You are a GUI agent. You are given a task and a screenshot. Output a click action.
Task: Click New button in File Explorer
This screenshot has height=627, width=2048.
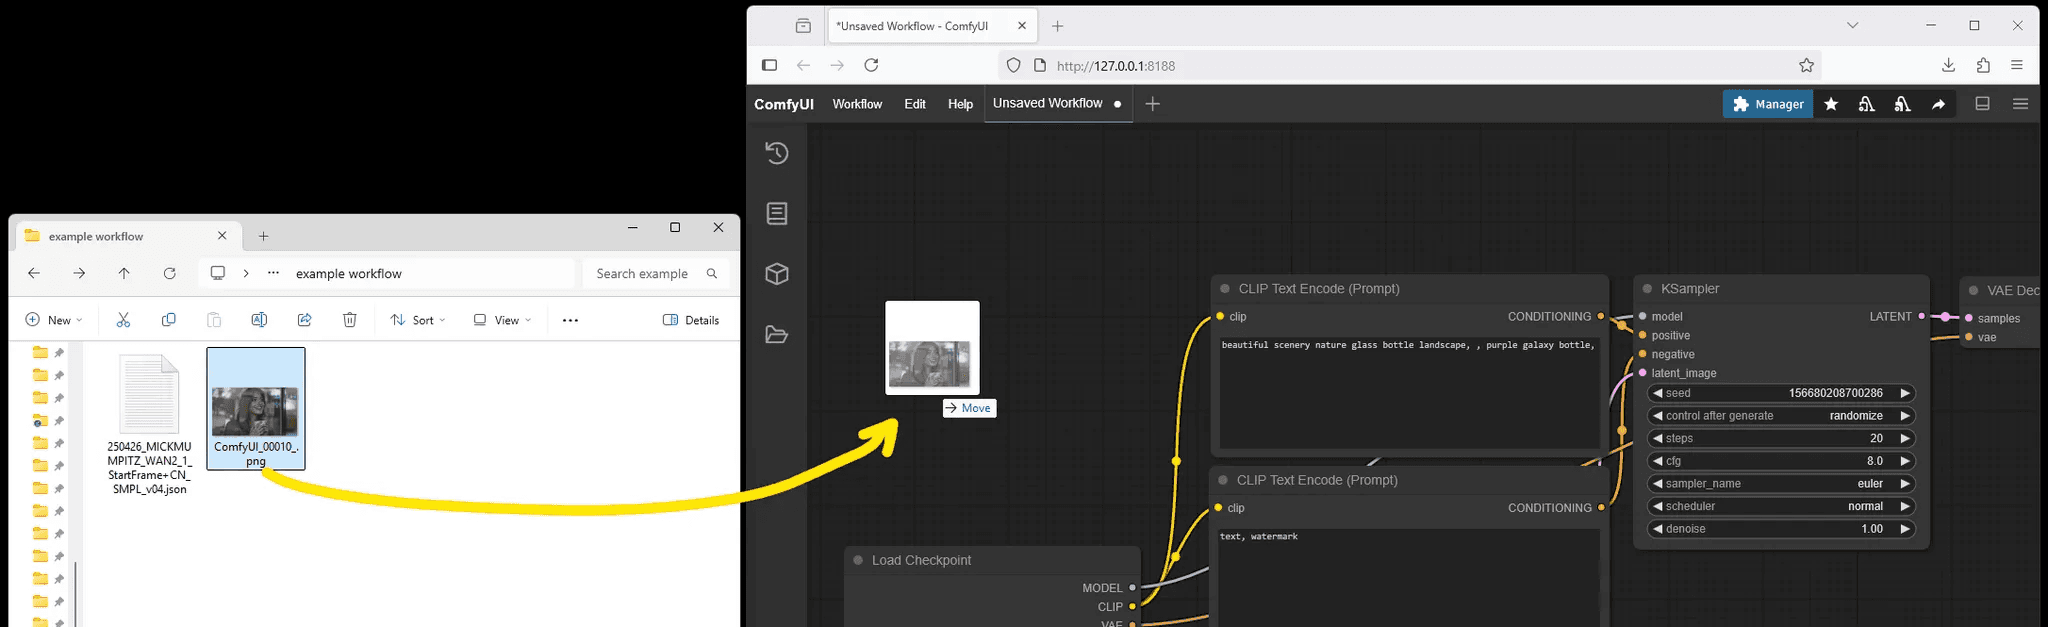click(54, 320)
